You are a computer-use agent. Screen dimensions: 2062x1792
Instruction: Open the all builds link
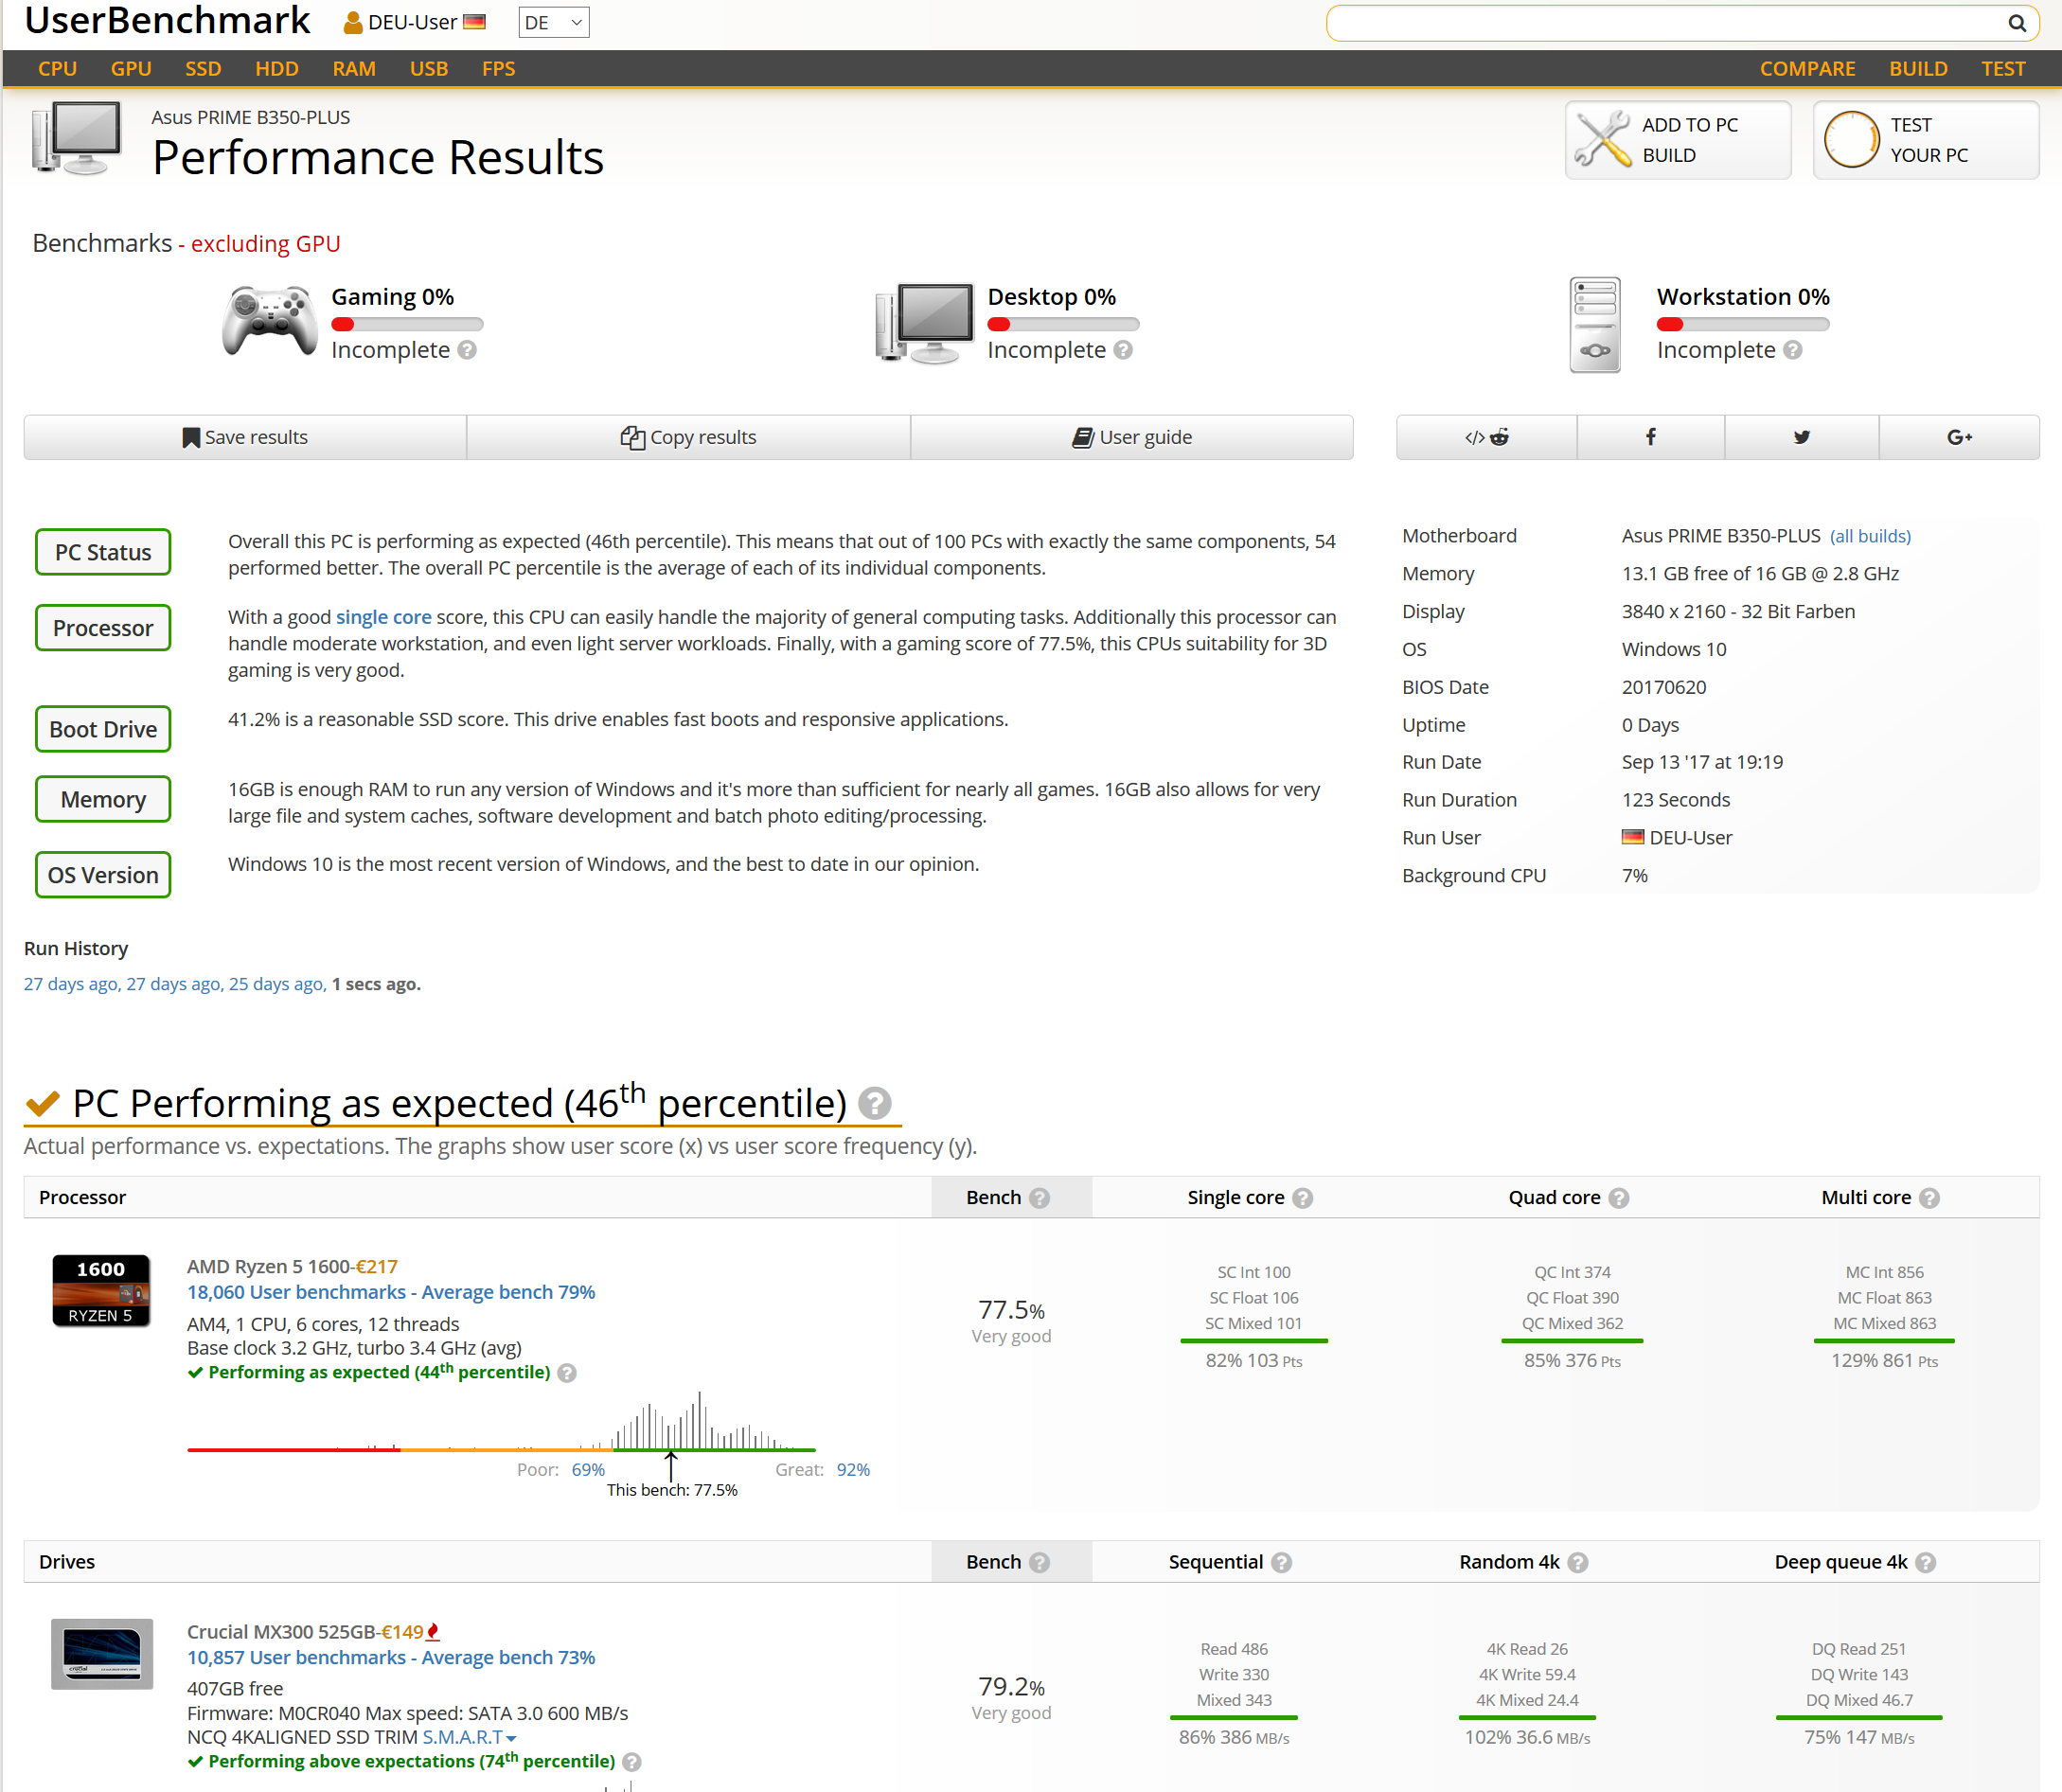click(1869, 536)
